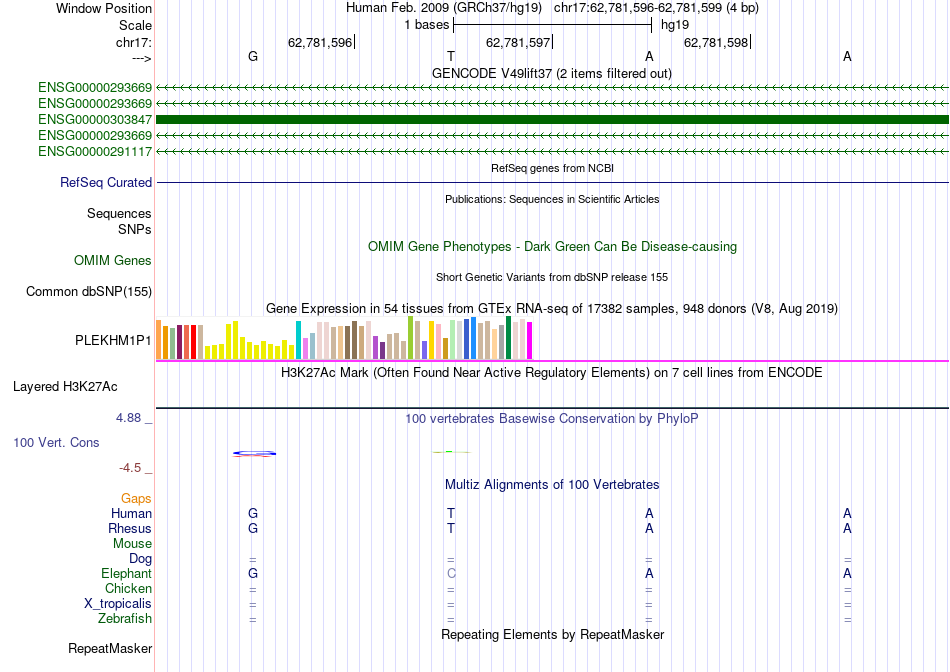Click the 1 bases scale bar
Viewport: 950px width, 672px height.
coord(552,25)
